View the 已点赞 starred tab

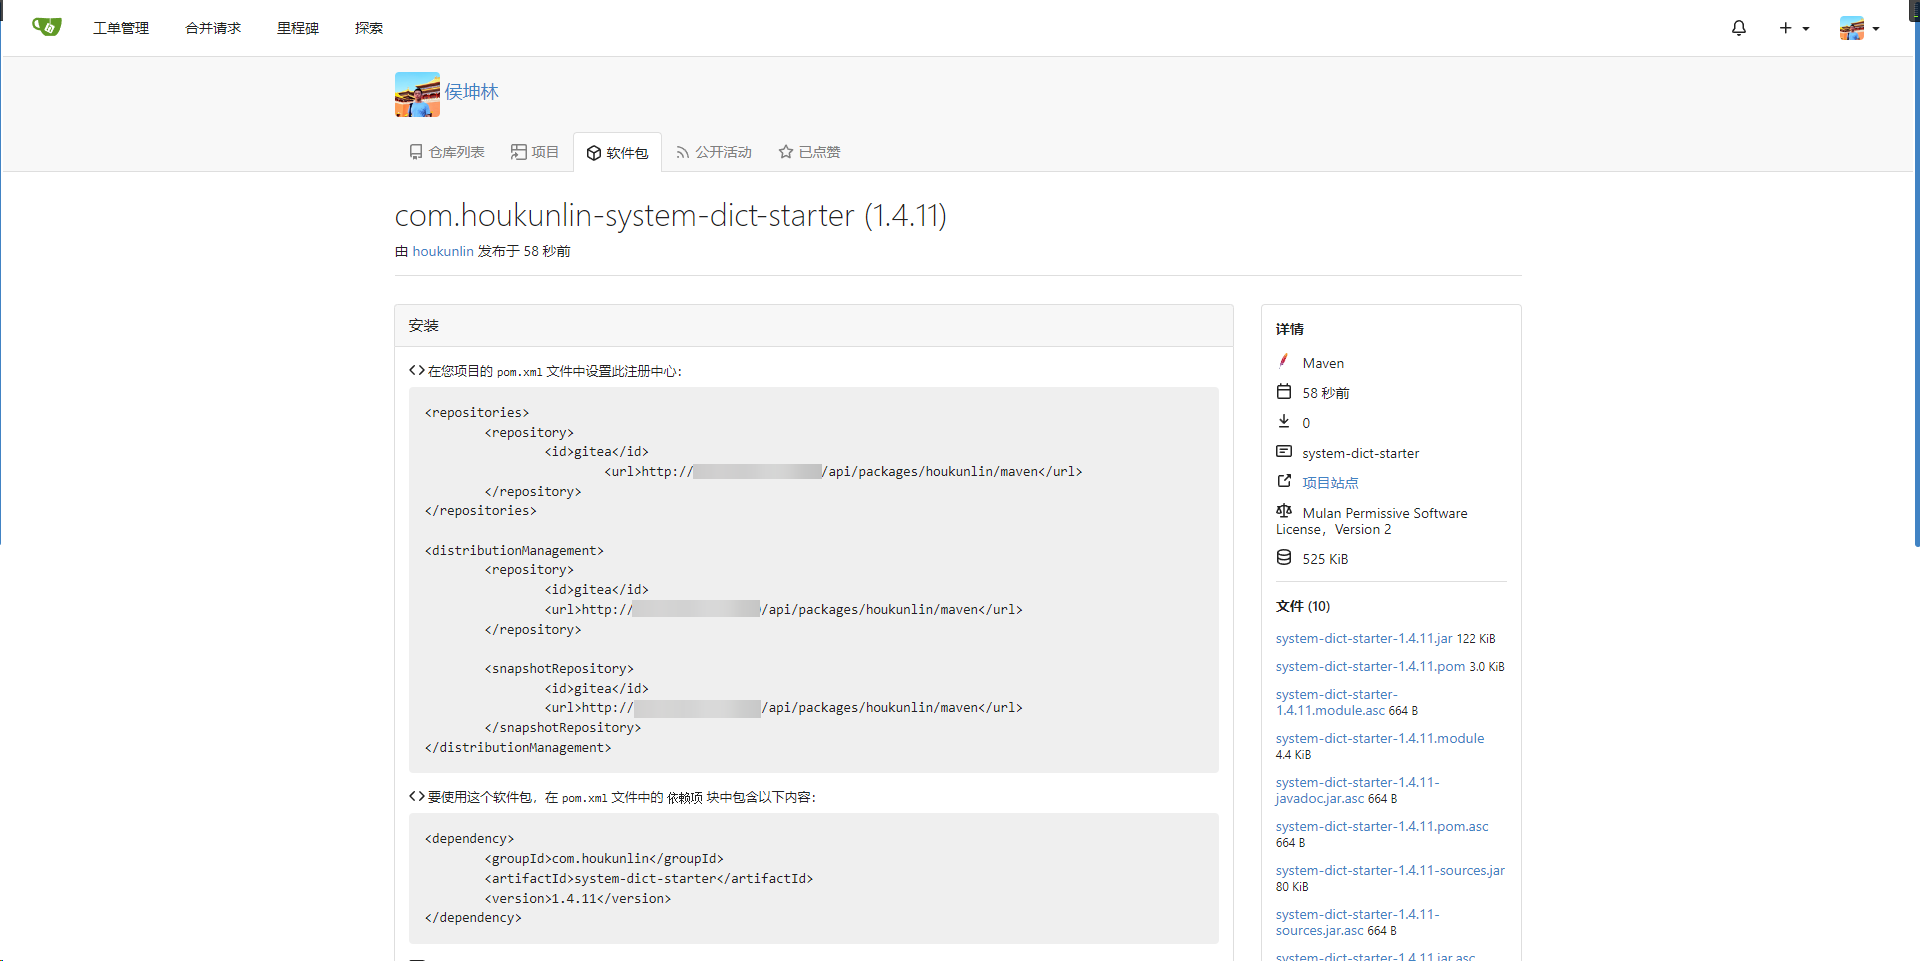(x=810, y=152)
